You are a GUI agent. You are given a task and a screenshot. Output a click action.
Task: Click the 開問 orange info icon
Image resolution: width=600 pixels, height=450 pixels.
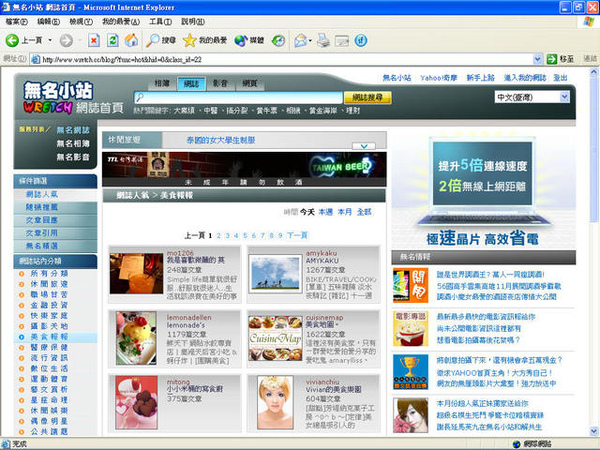(x=410, y=285)
